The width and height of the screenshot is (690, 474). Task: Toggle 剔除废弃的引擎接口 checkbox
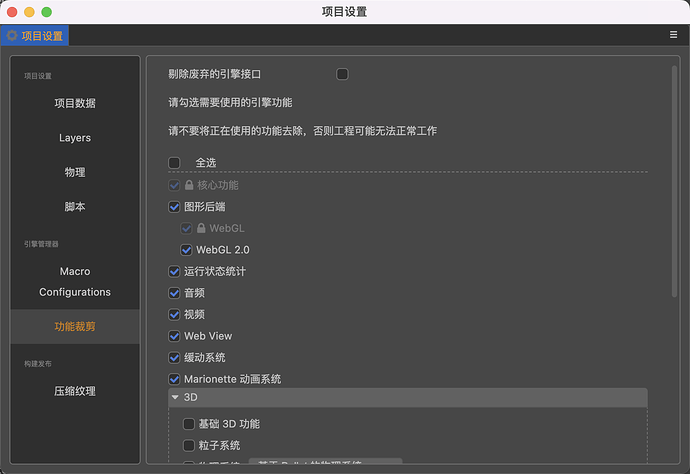tap(342, 74)
